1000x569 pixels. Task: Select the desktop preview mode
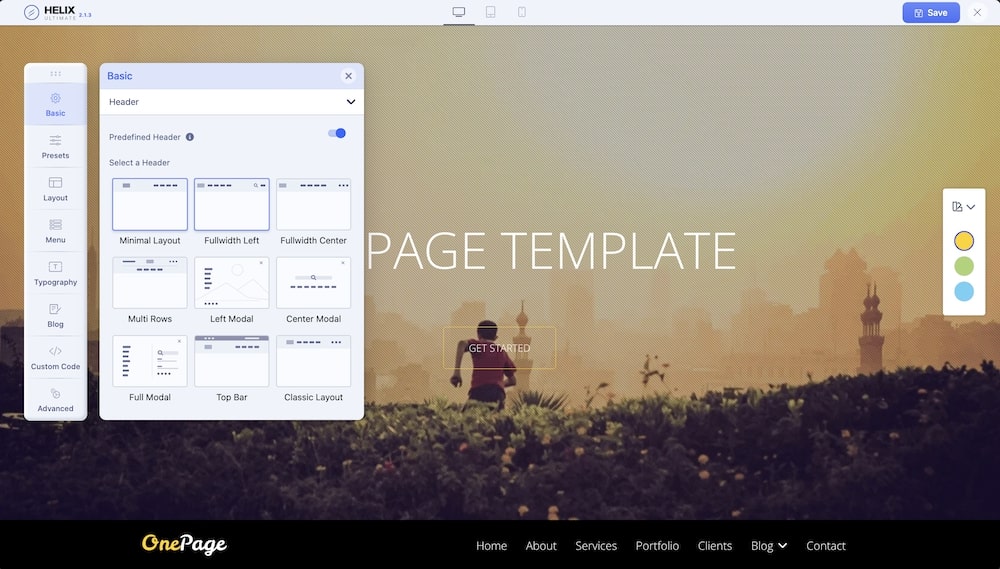click(459, 12)
